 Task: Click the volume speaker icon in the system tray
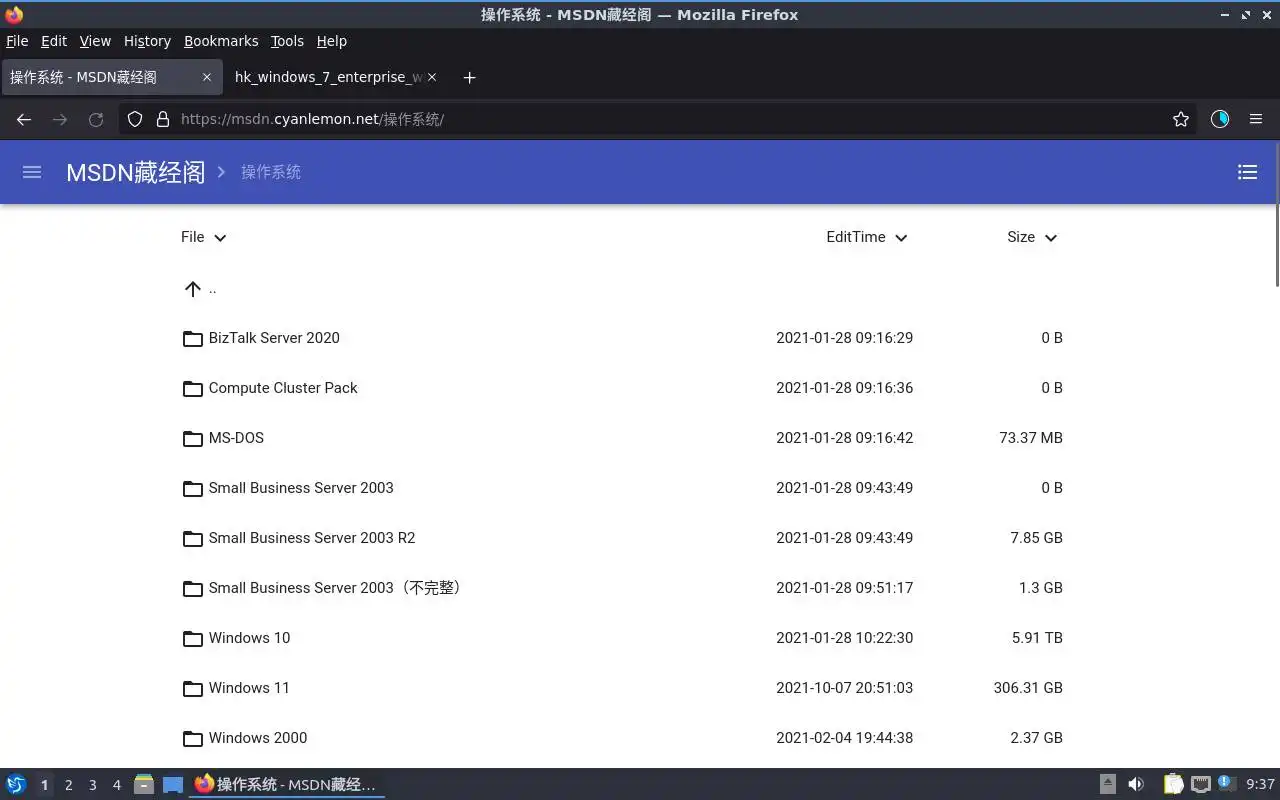[x=1136, y=785]
